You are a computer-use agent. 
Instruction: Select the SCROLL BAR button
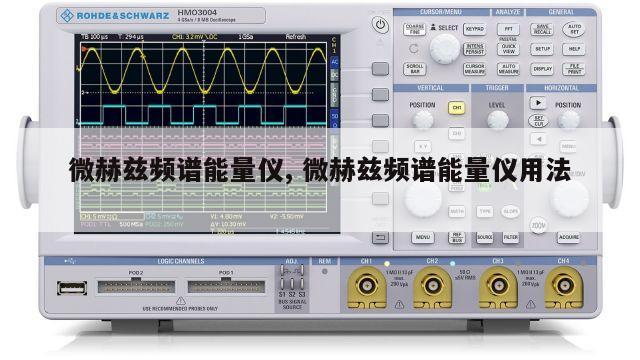tap(415, 69)
